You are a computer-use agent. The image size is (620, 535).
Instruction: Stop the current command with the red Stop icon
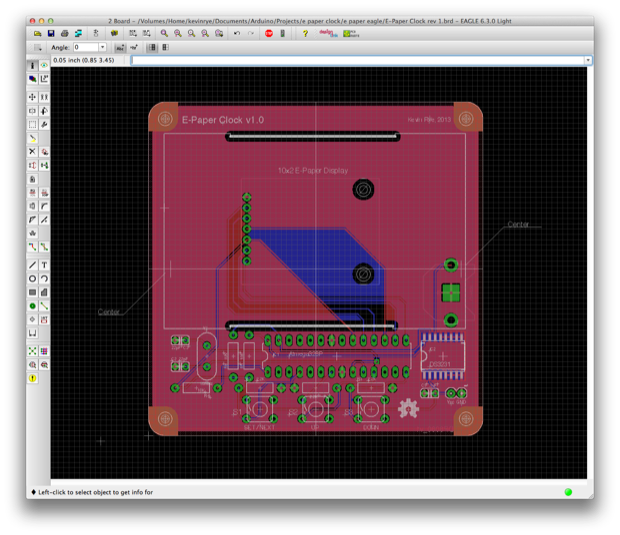(269, 34)
